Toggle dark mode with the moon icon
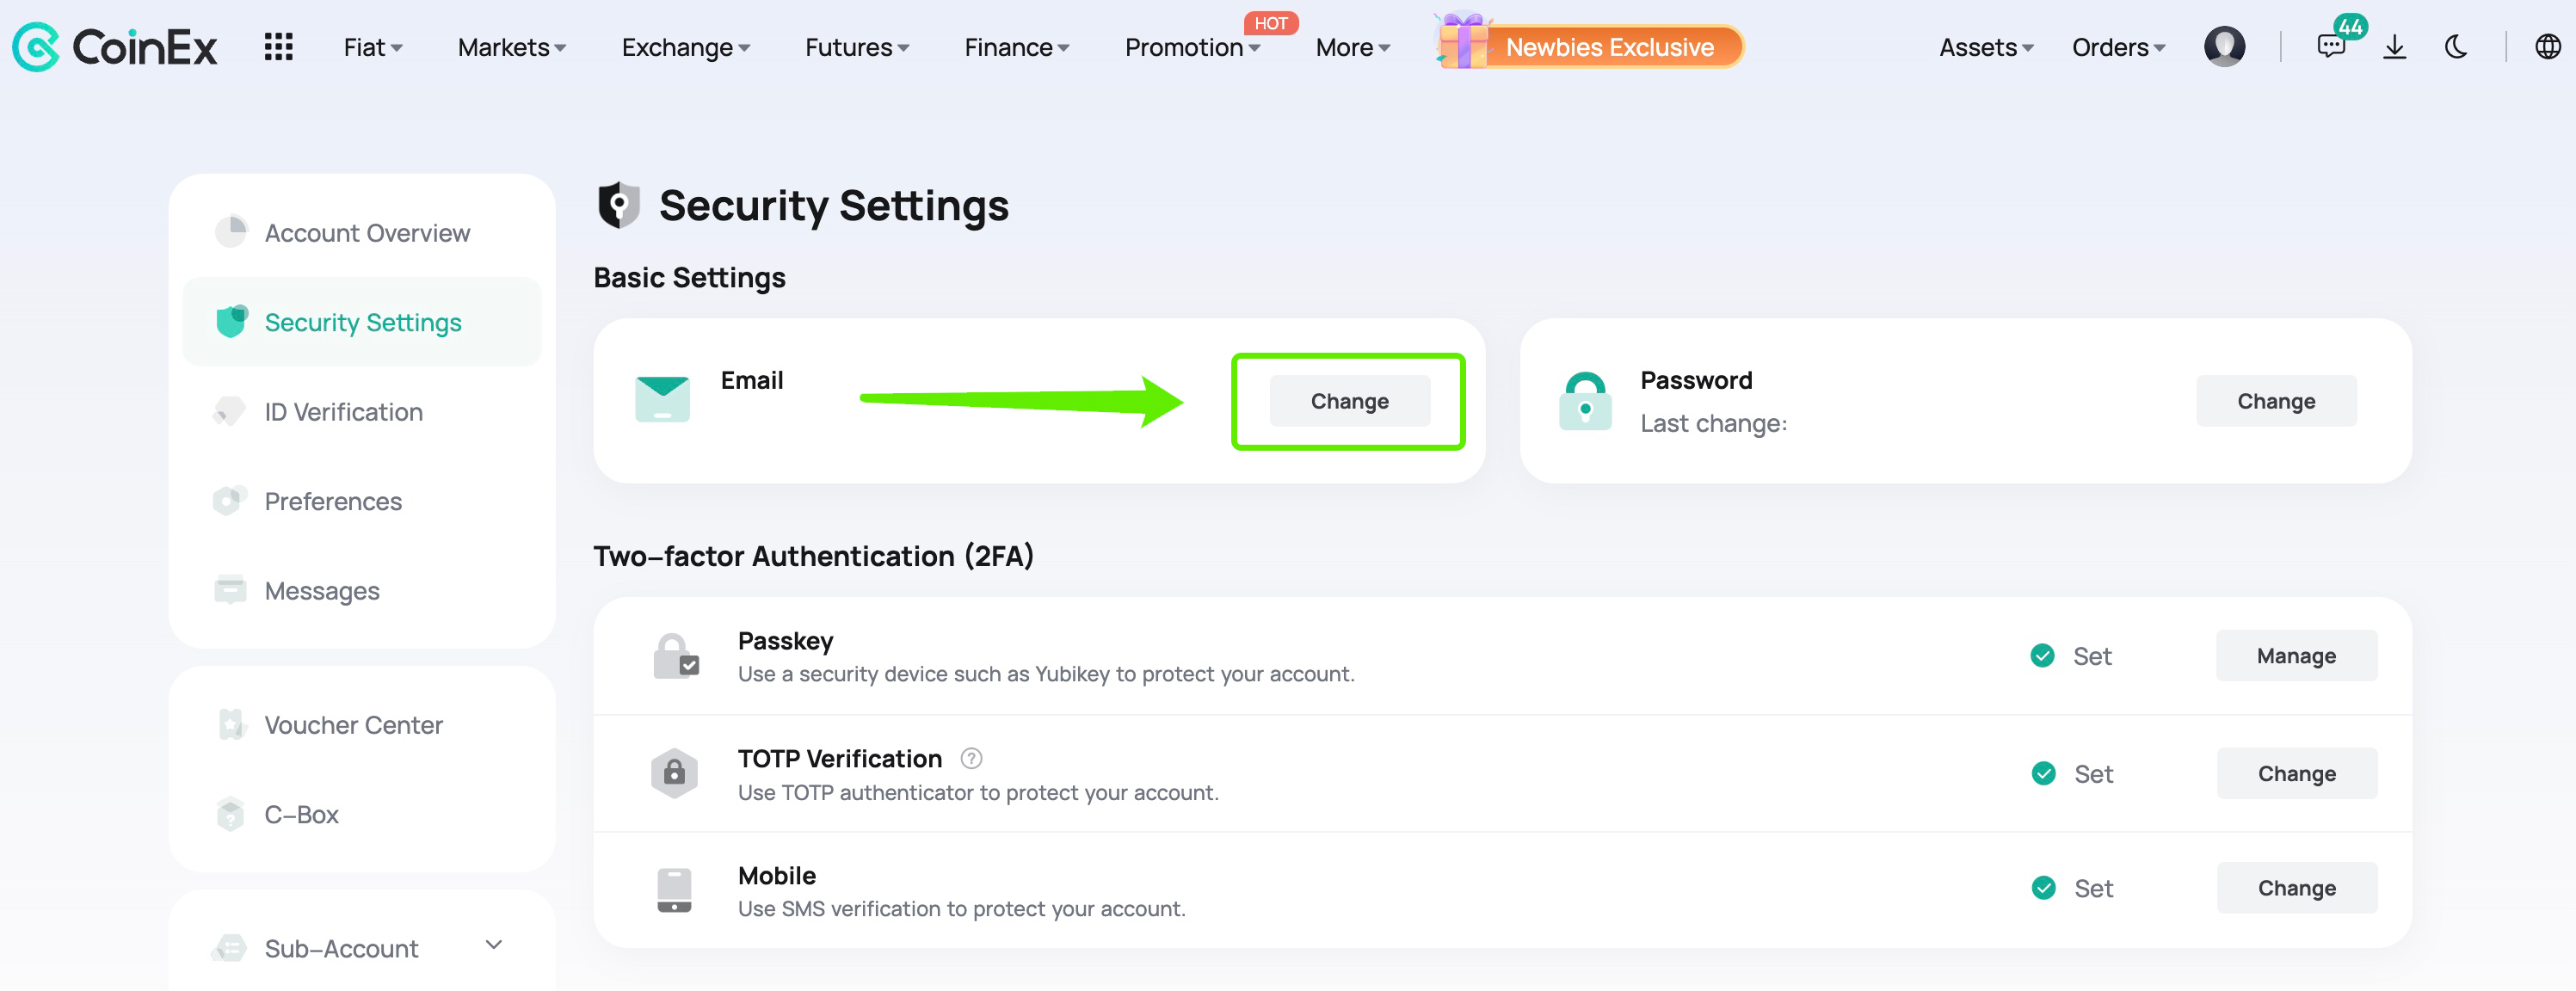Screen dimensions: 2576x991 tap(2456, 47)
